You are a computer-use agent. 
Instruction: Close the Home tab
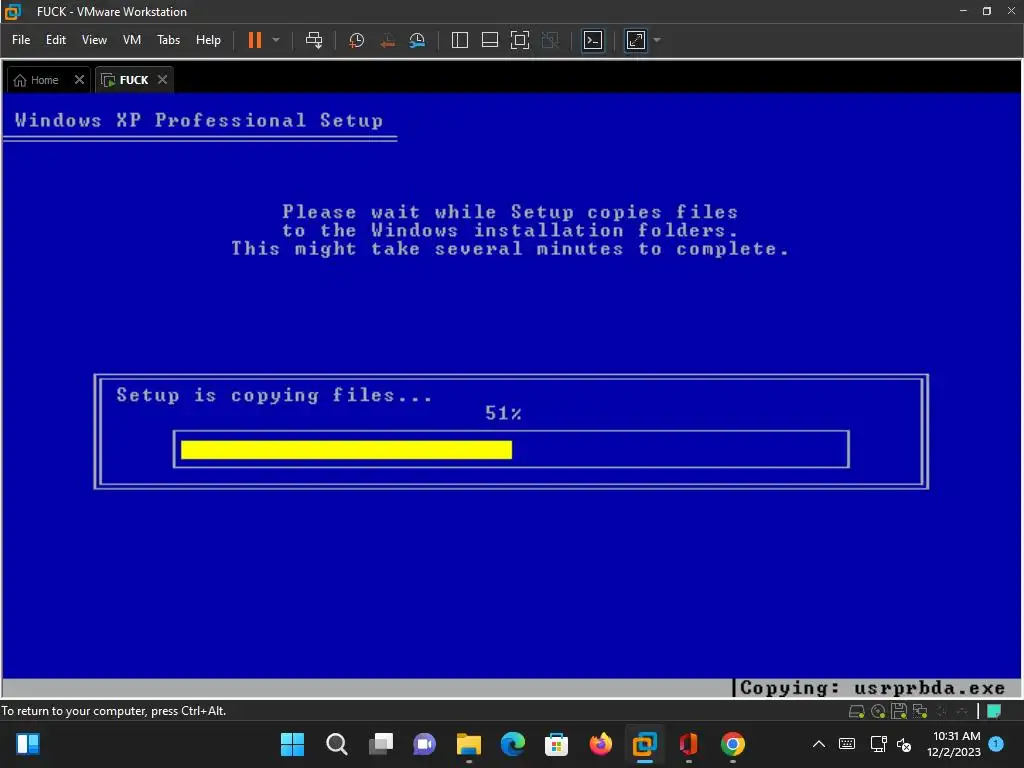[x=79, y=80]
